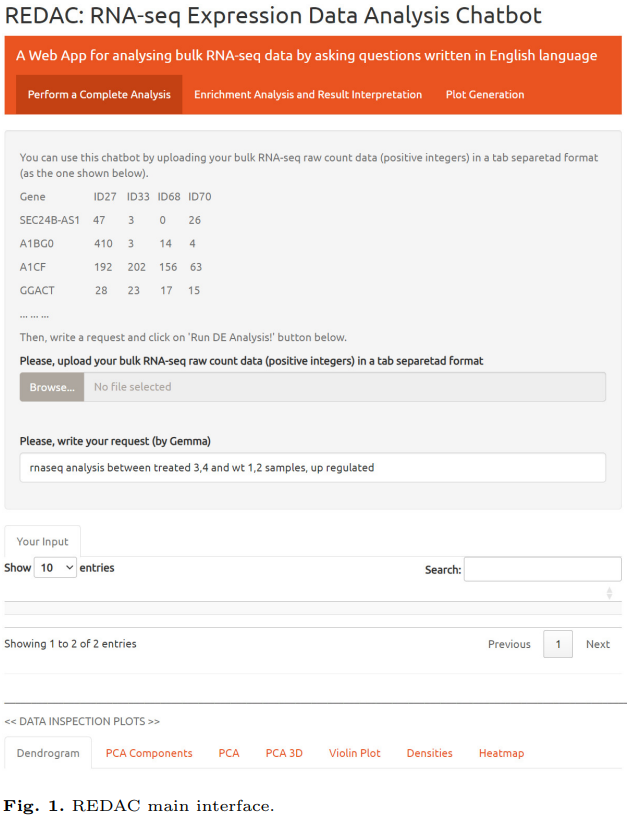Open the Violin Plot tab
Viewport: 640px width, 821px height.
[355, 753]
